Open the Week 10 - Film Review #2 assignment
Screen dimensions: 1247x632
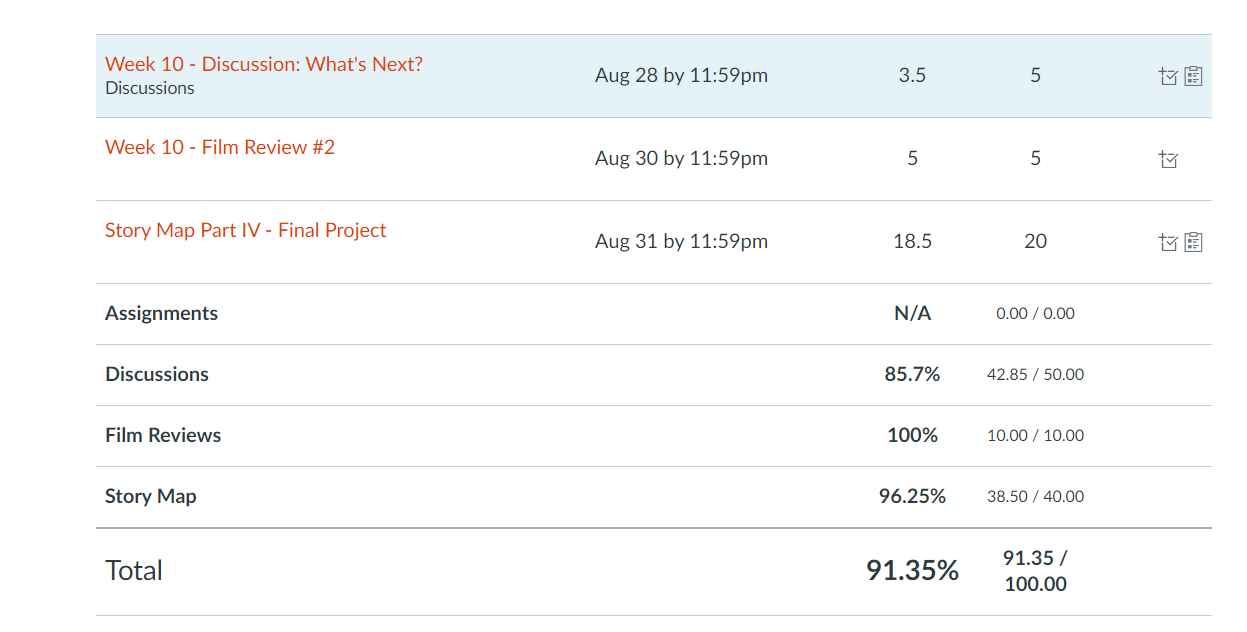pos(220,147)
